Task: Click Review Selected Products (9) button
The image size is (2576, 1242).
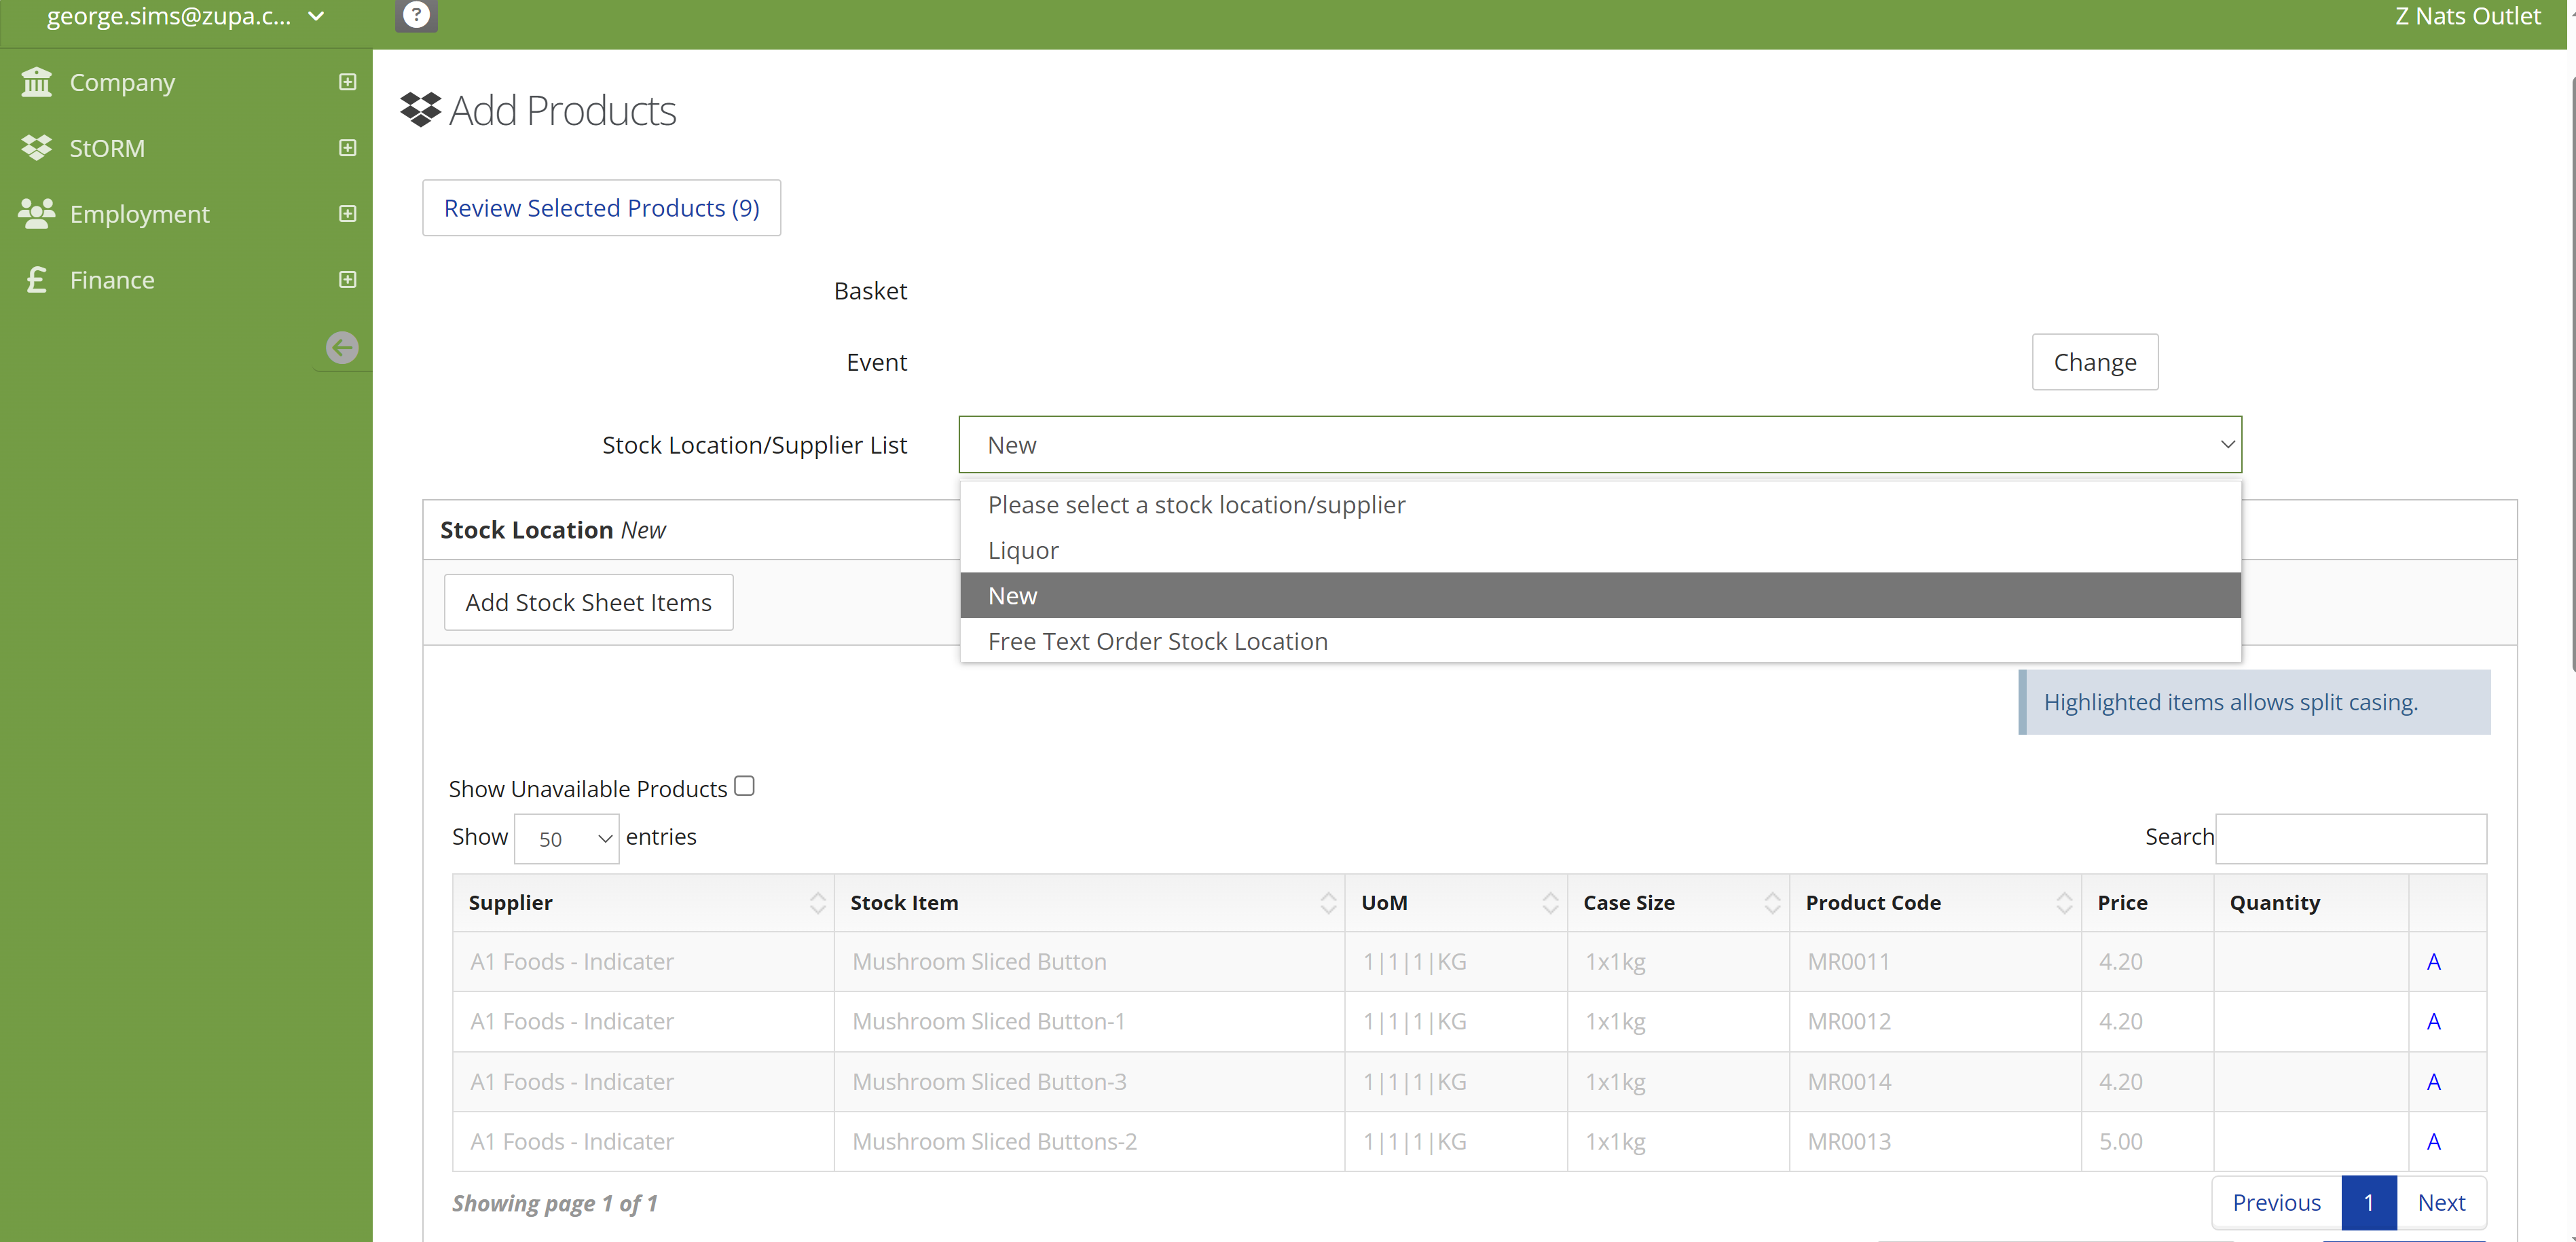Action: click(601, 208)
